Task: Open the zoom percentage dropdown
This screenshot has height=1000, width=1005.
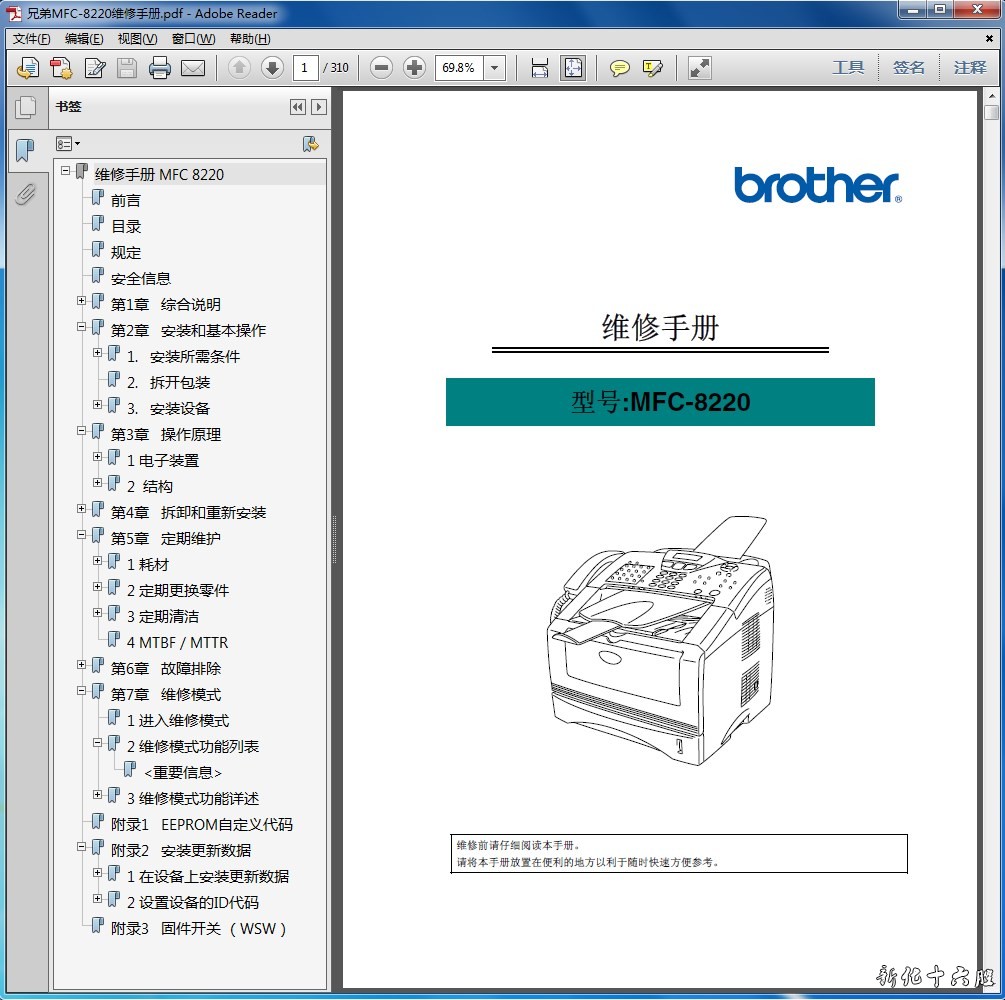Action: pyautogui.click(x=494, y=68)
